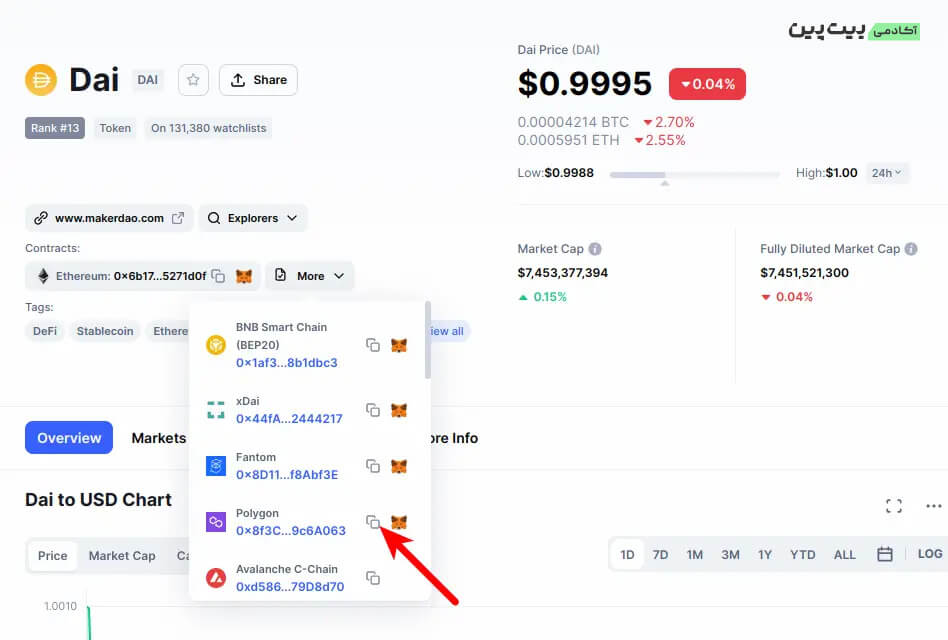Open Fantom address 0x8D11...f8Abf3E link

[287, 474]
